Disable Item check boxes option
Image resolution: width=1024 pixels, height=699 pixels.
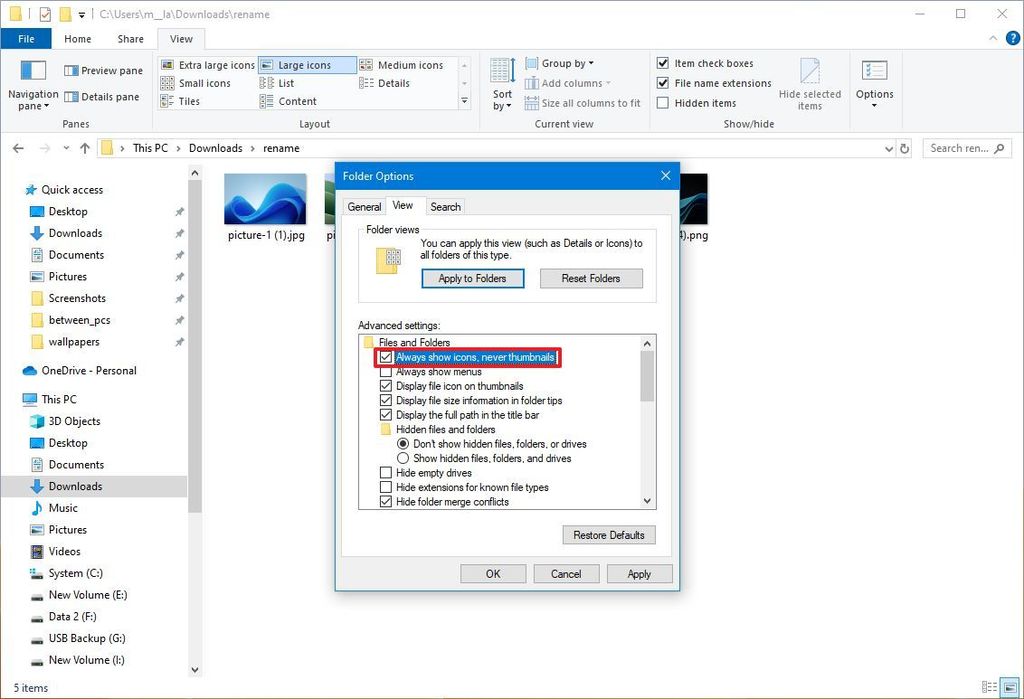click(x=663, y=62)
